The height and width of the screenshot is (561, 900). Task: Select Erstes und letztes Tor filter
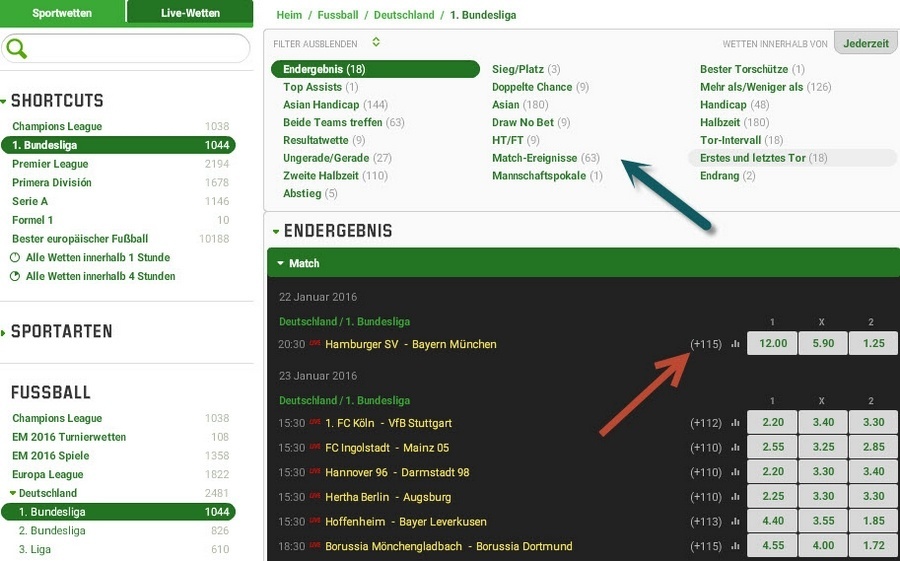coord(792,158)
